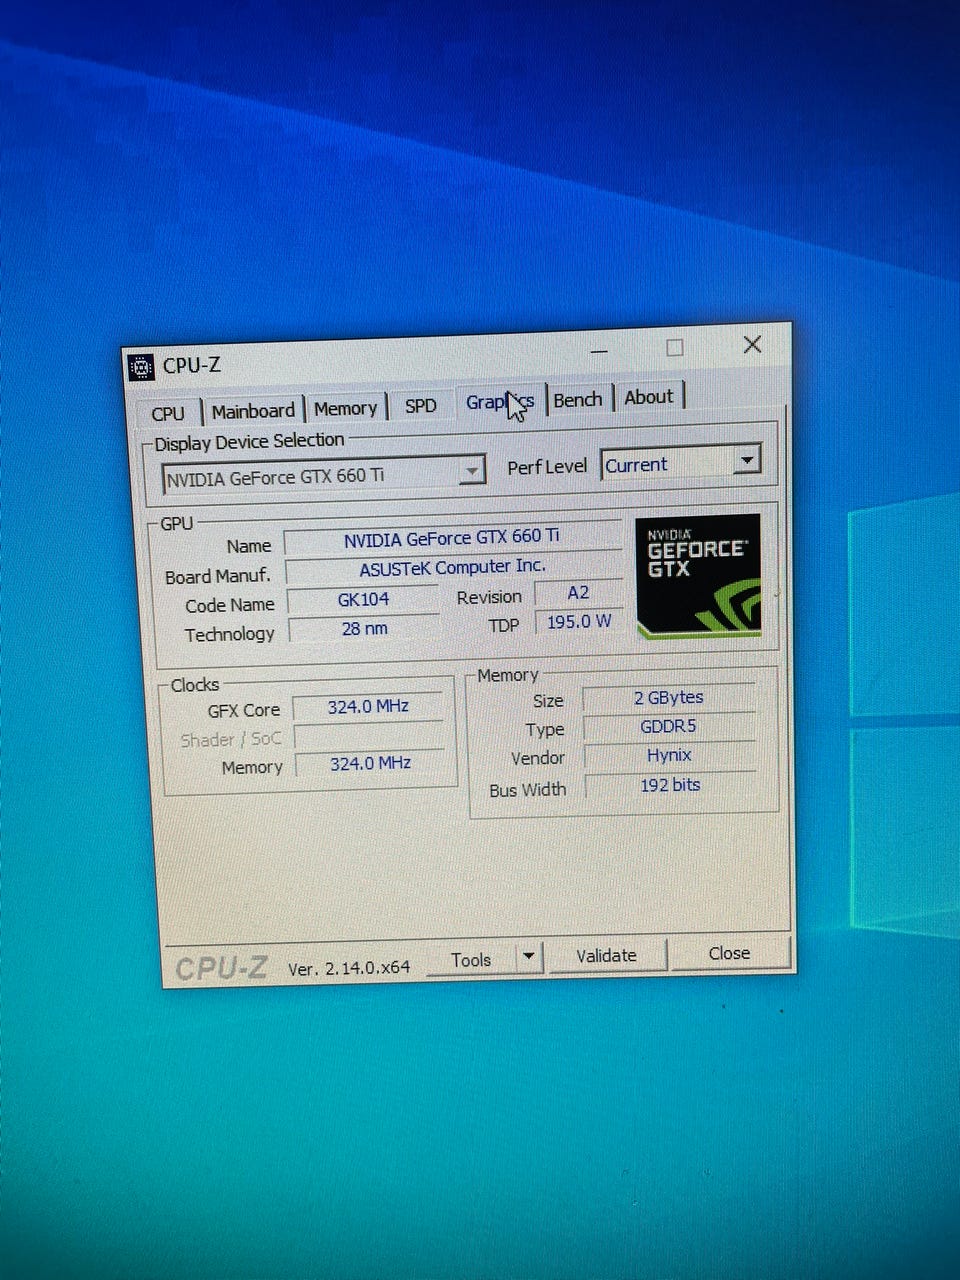
Task: Click the Perf Level label
Action: point(547,467)
